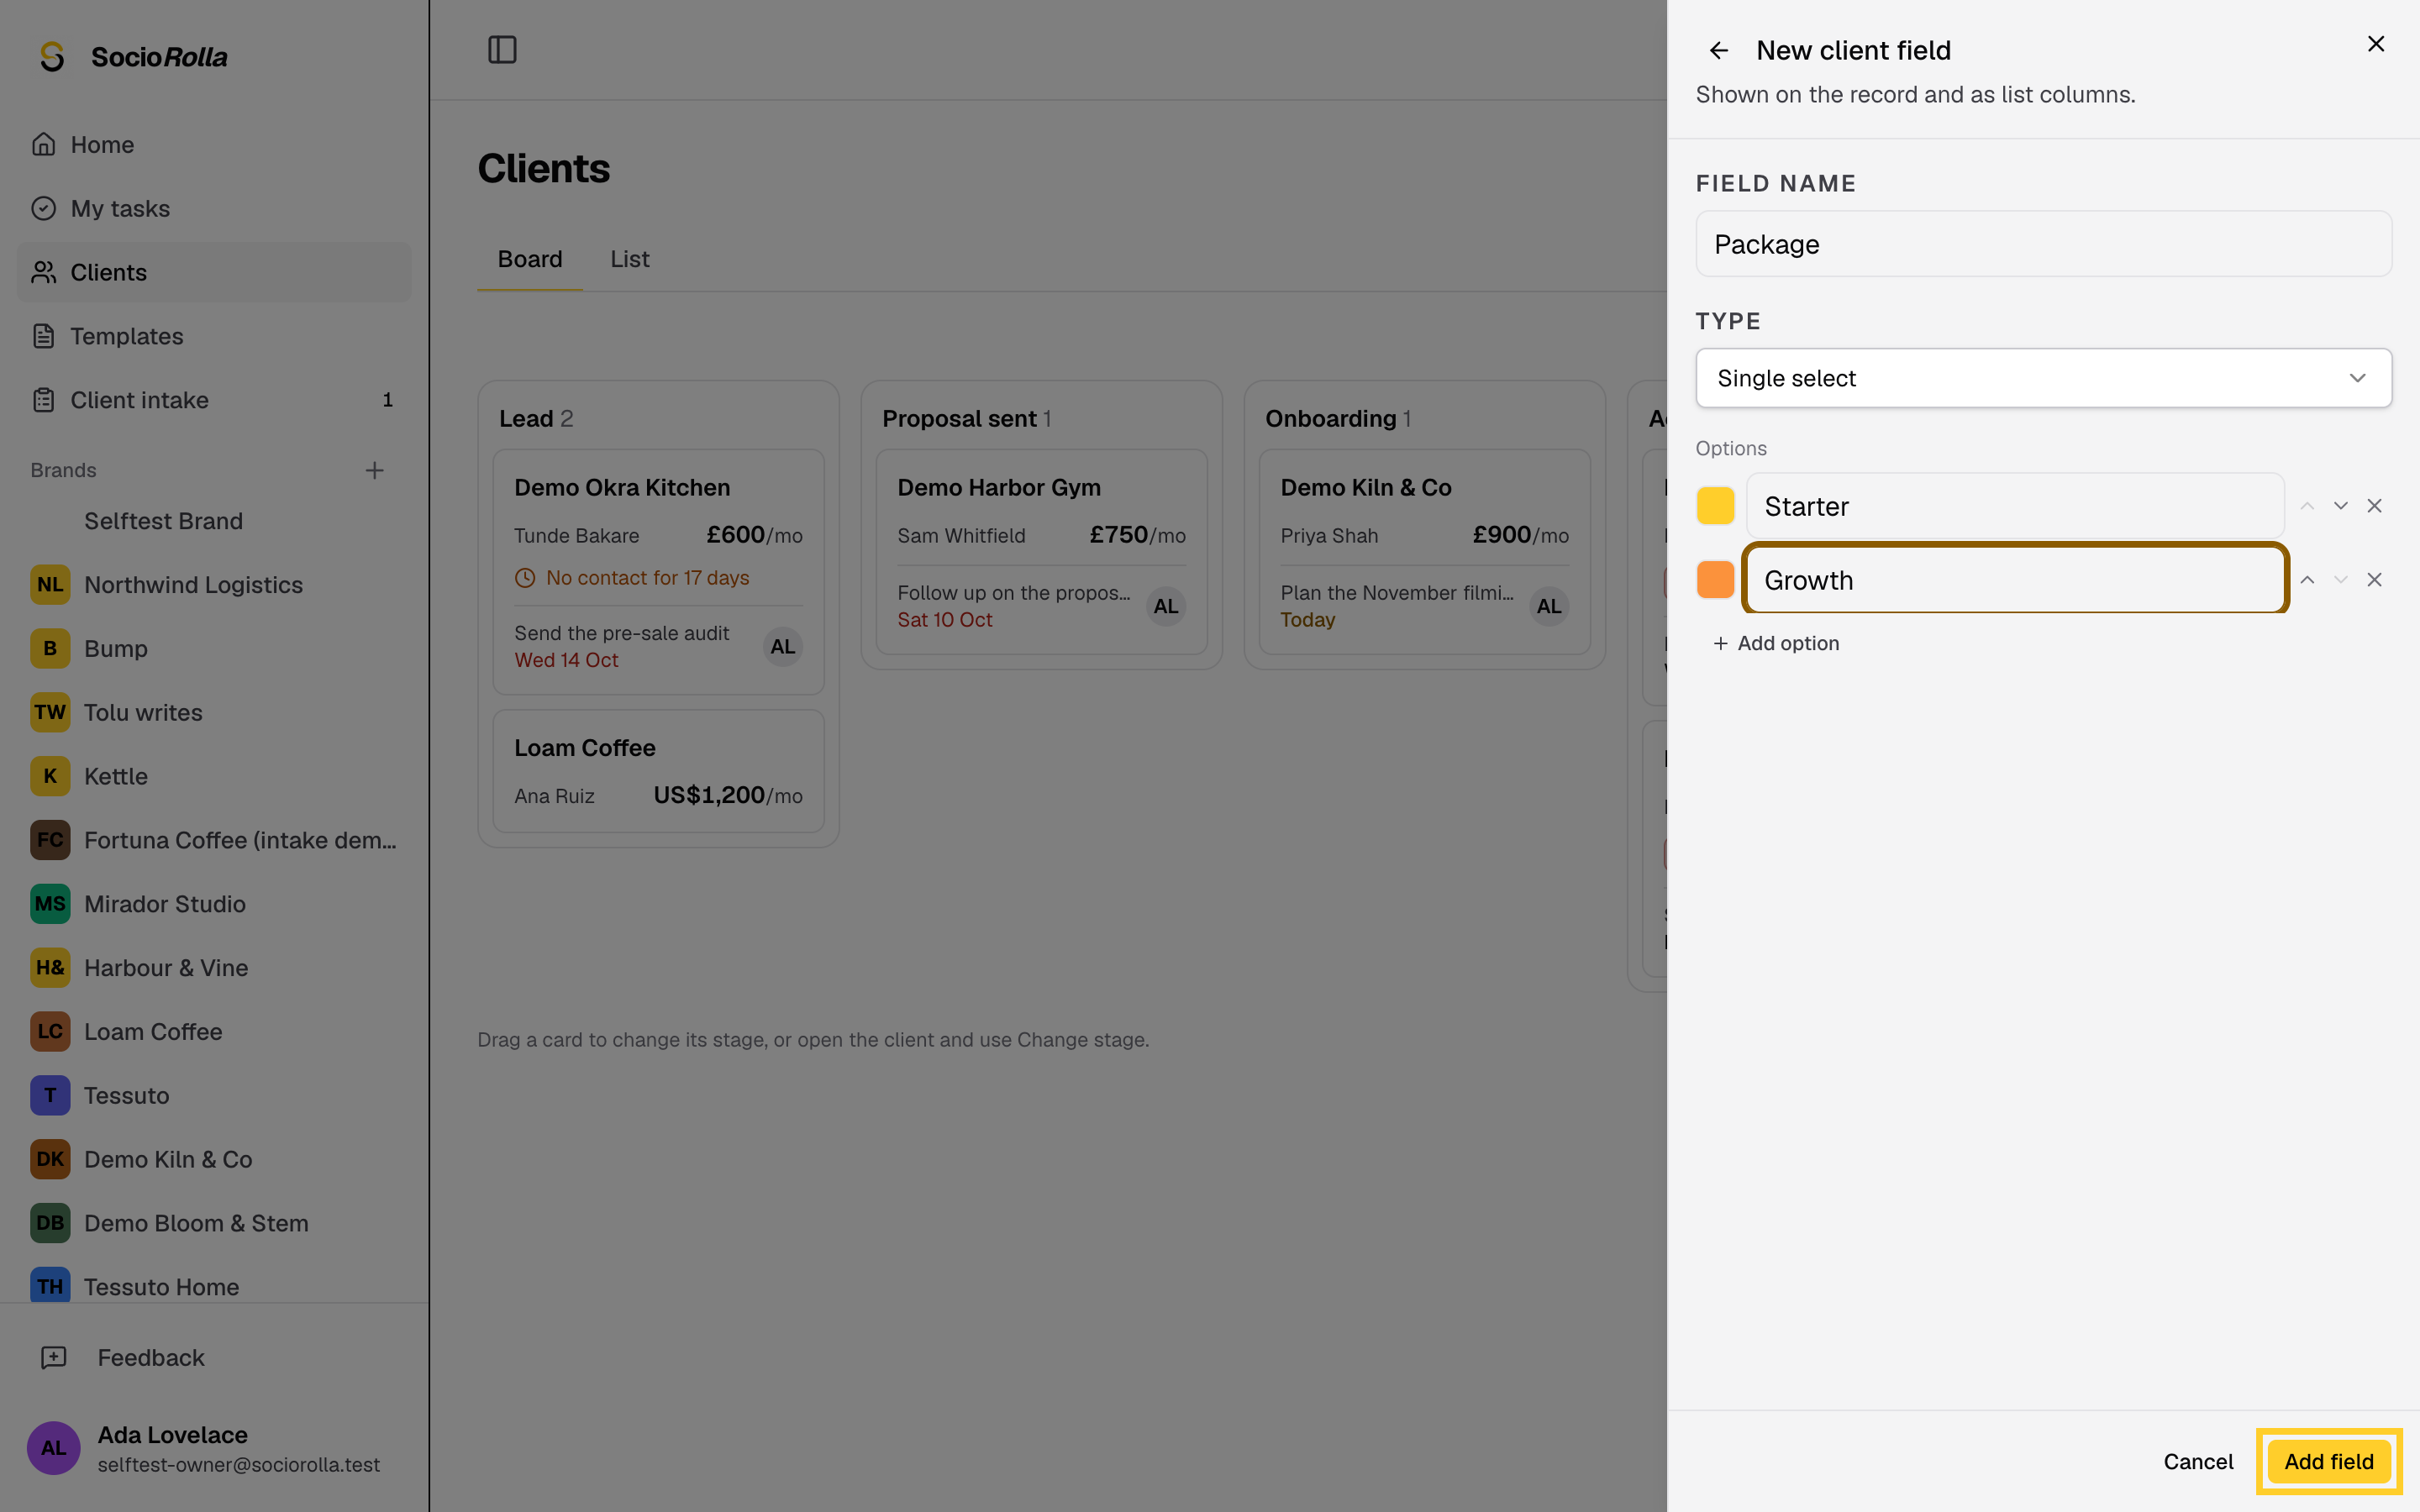Edit the Growth option name field
The image size is (2420, 1512).
pyautogui.click(x=2015, y=580)
